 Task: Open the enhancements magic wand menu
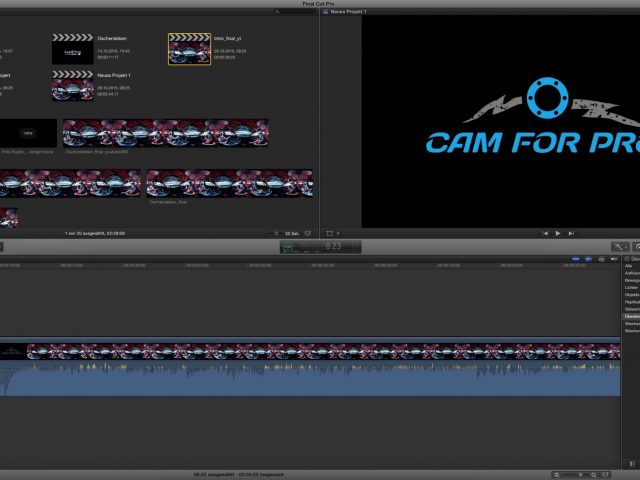tap(620, 247)
